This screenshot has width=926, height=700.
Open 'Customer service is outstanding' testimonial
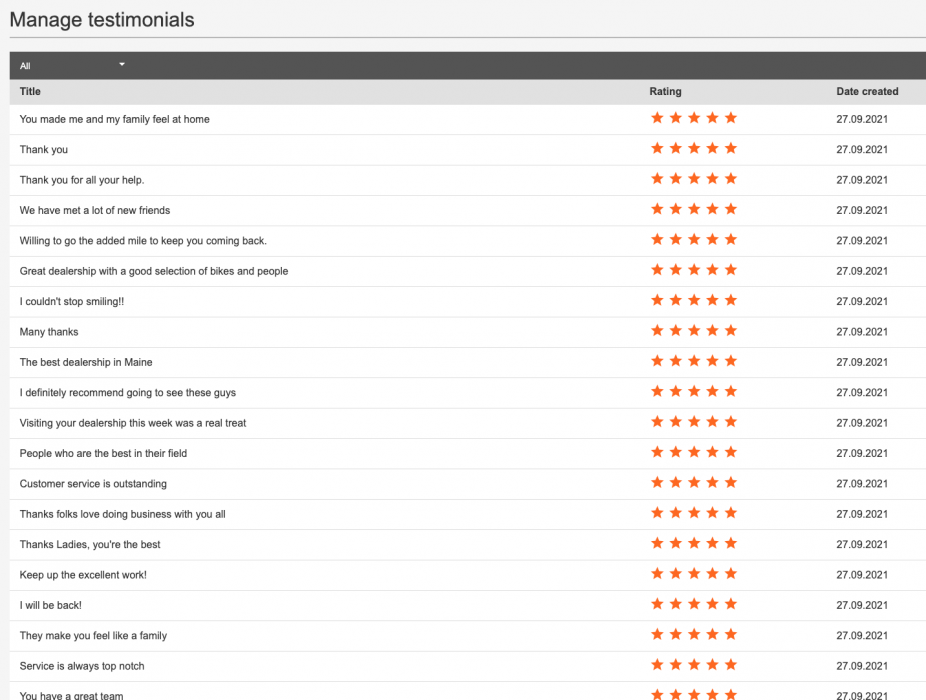[x=93, y=484]
